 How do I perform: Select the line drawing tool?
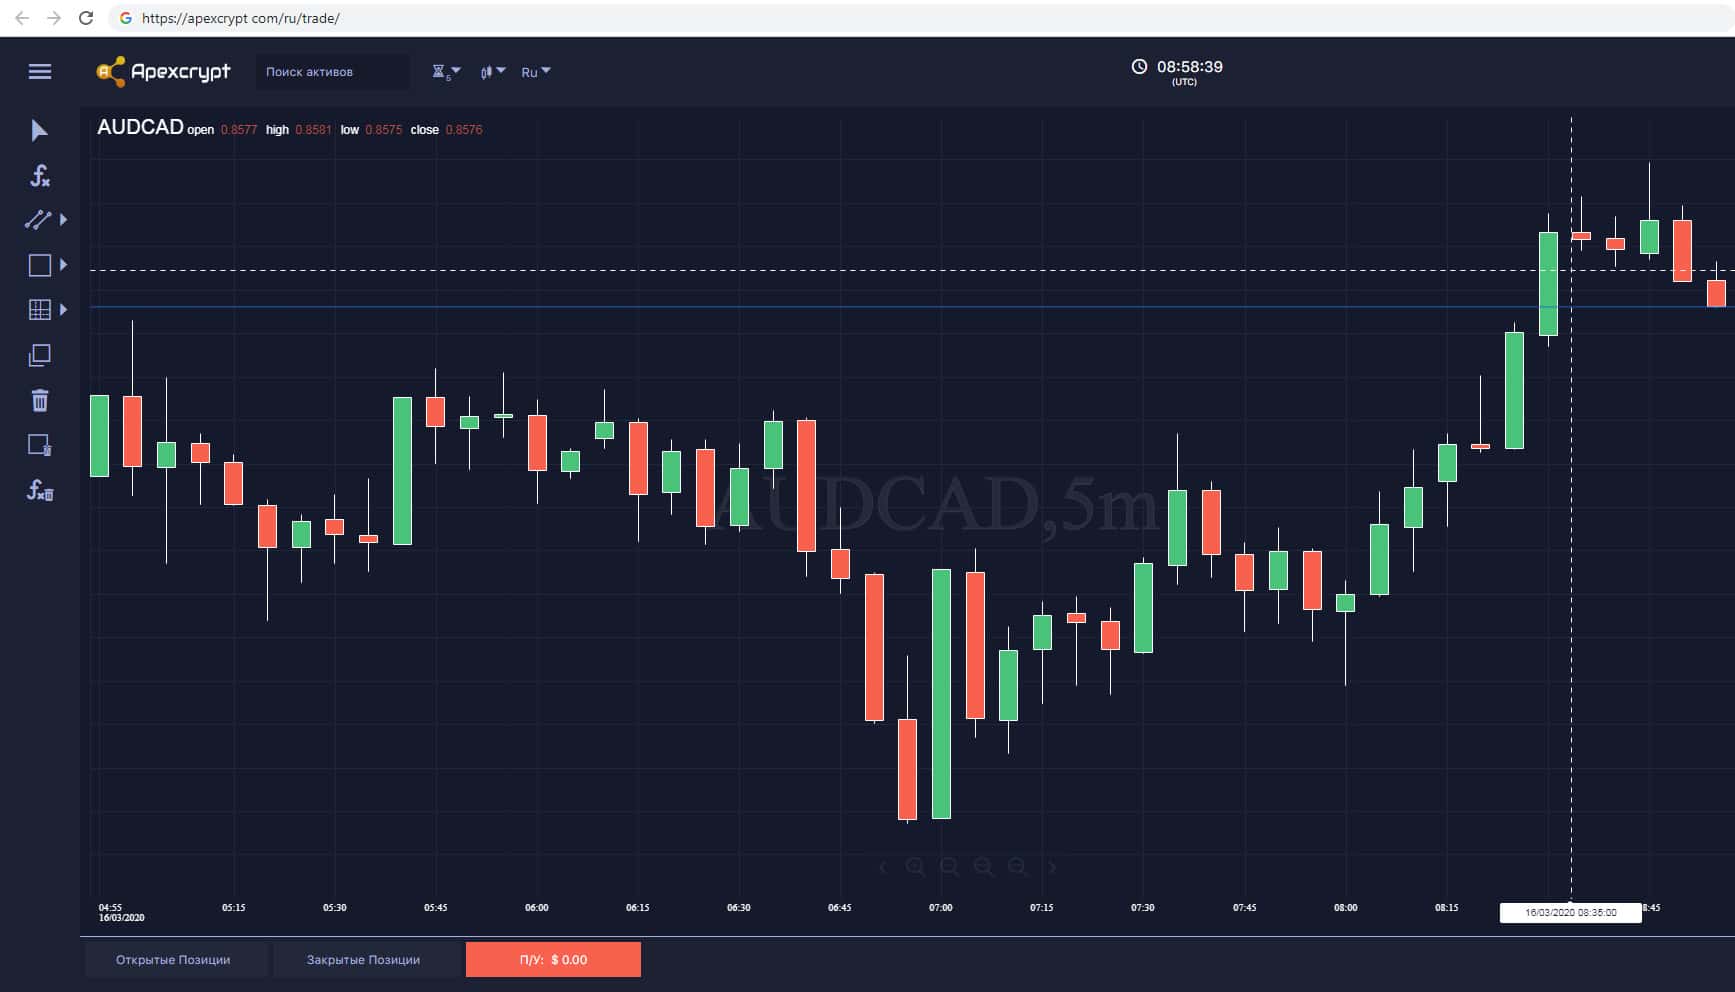(x=38, y=220)
